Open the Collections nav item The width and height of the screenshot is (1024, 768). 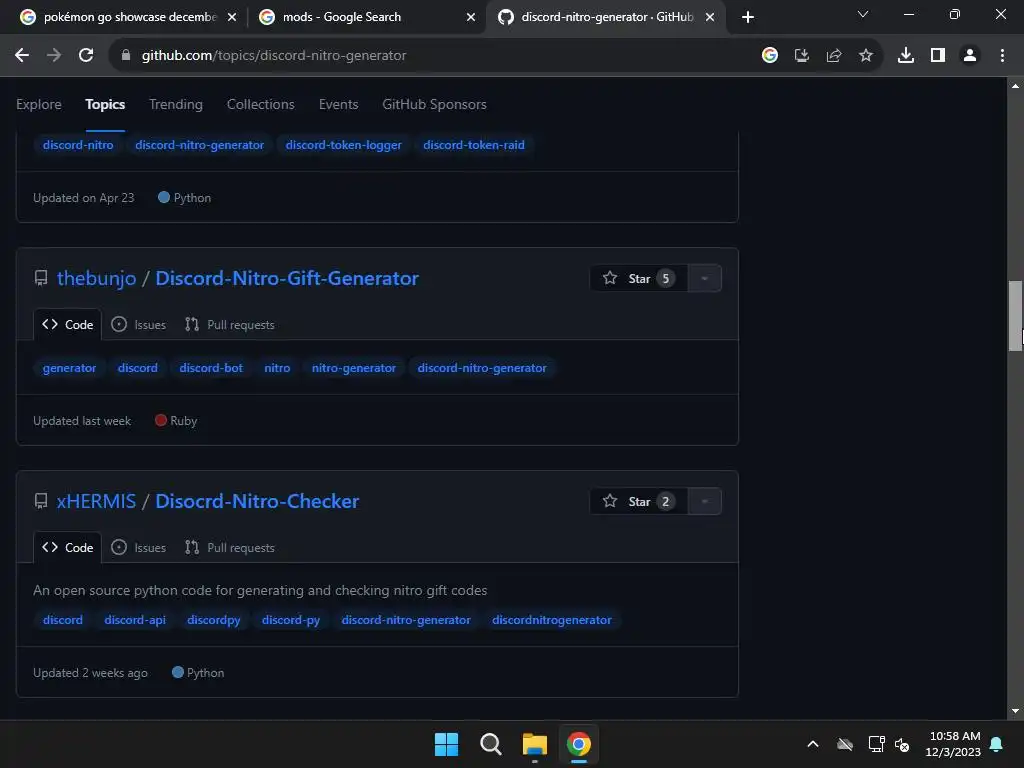pyautogui.click(x=261, y=104)
